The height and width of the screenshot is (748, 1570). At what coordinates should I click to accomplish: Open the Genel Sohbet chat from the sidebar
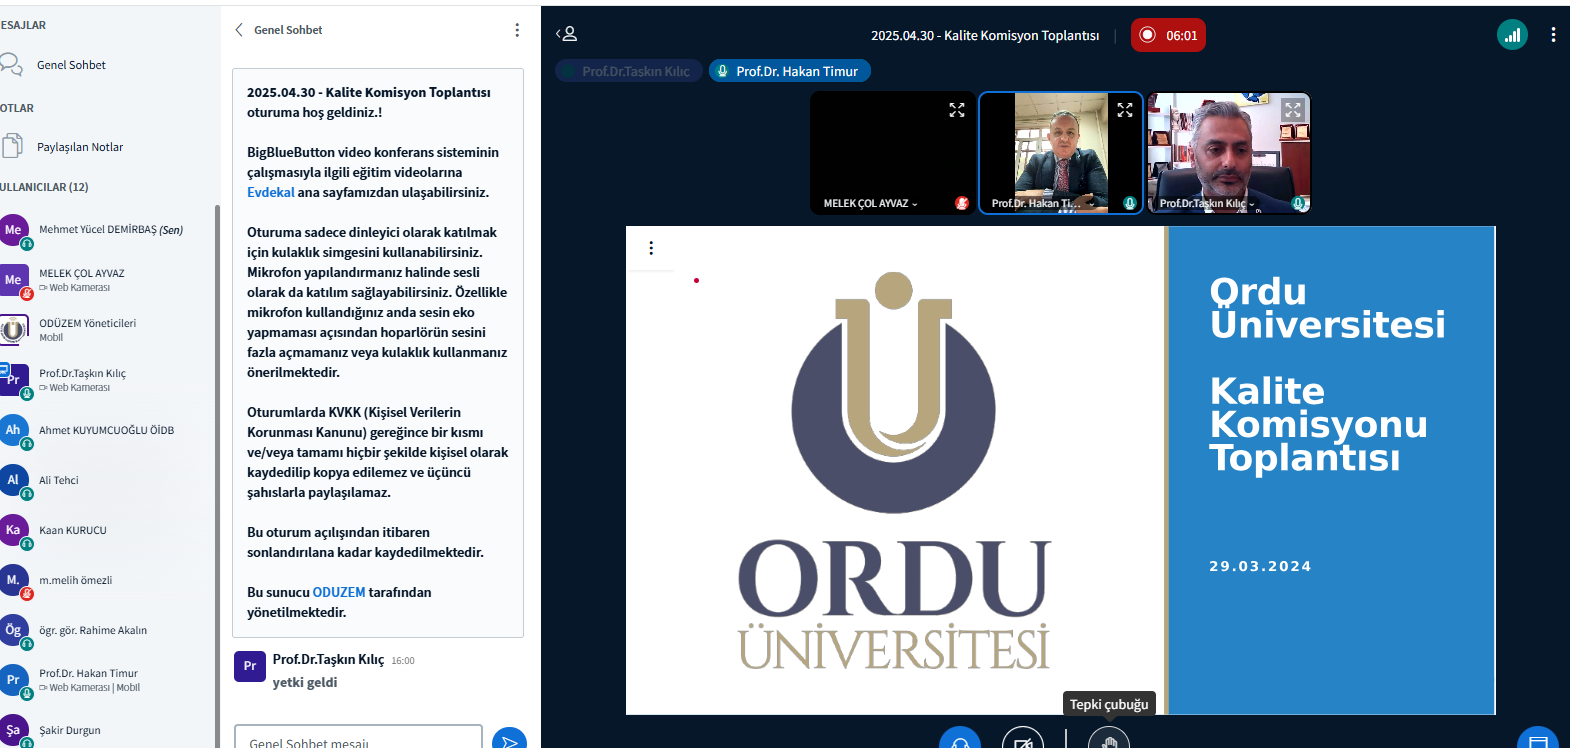click(71, 65)
